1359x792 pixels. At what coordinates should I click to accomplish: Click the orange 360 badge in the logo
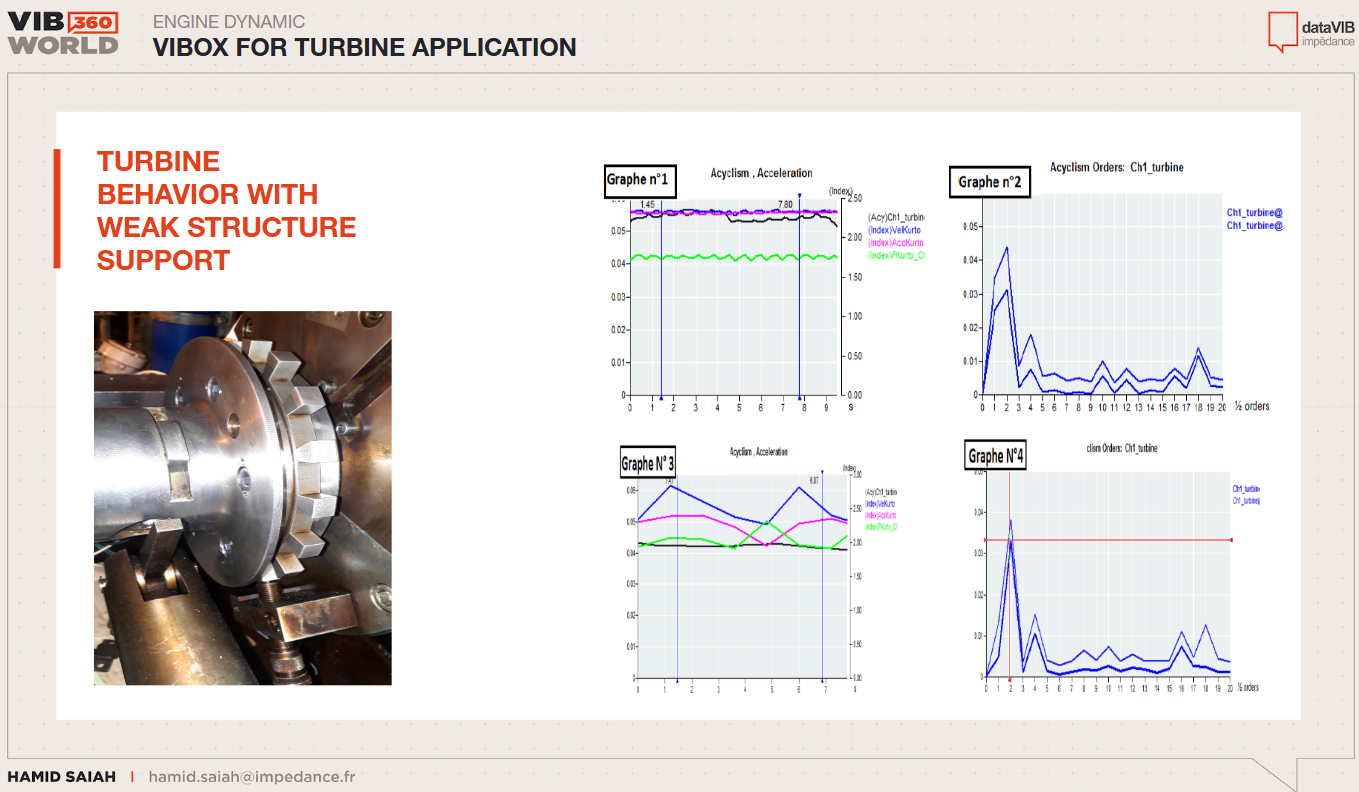pyautogui.click(x=95, y=22)
